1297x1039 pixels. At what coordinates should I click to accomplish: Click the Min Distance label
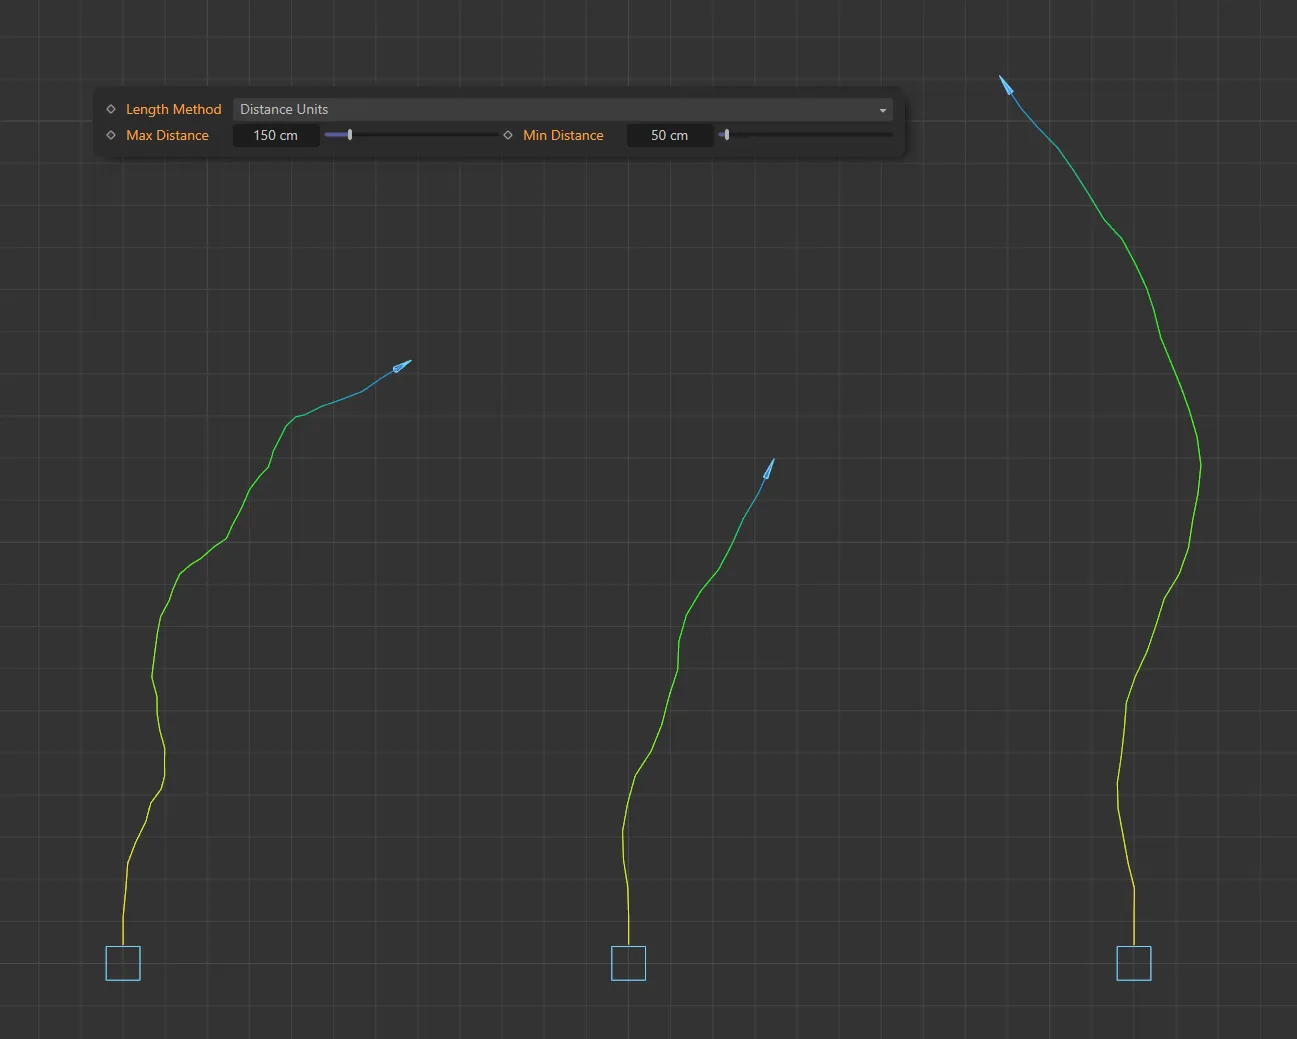click(563, 135)
